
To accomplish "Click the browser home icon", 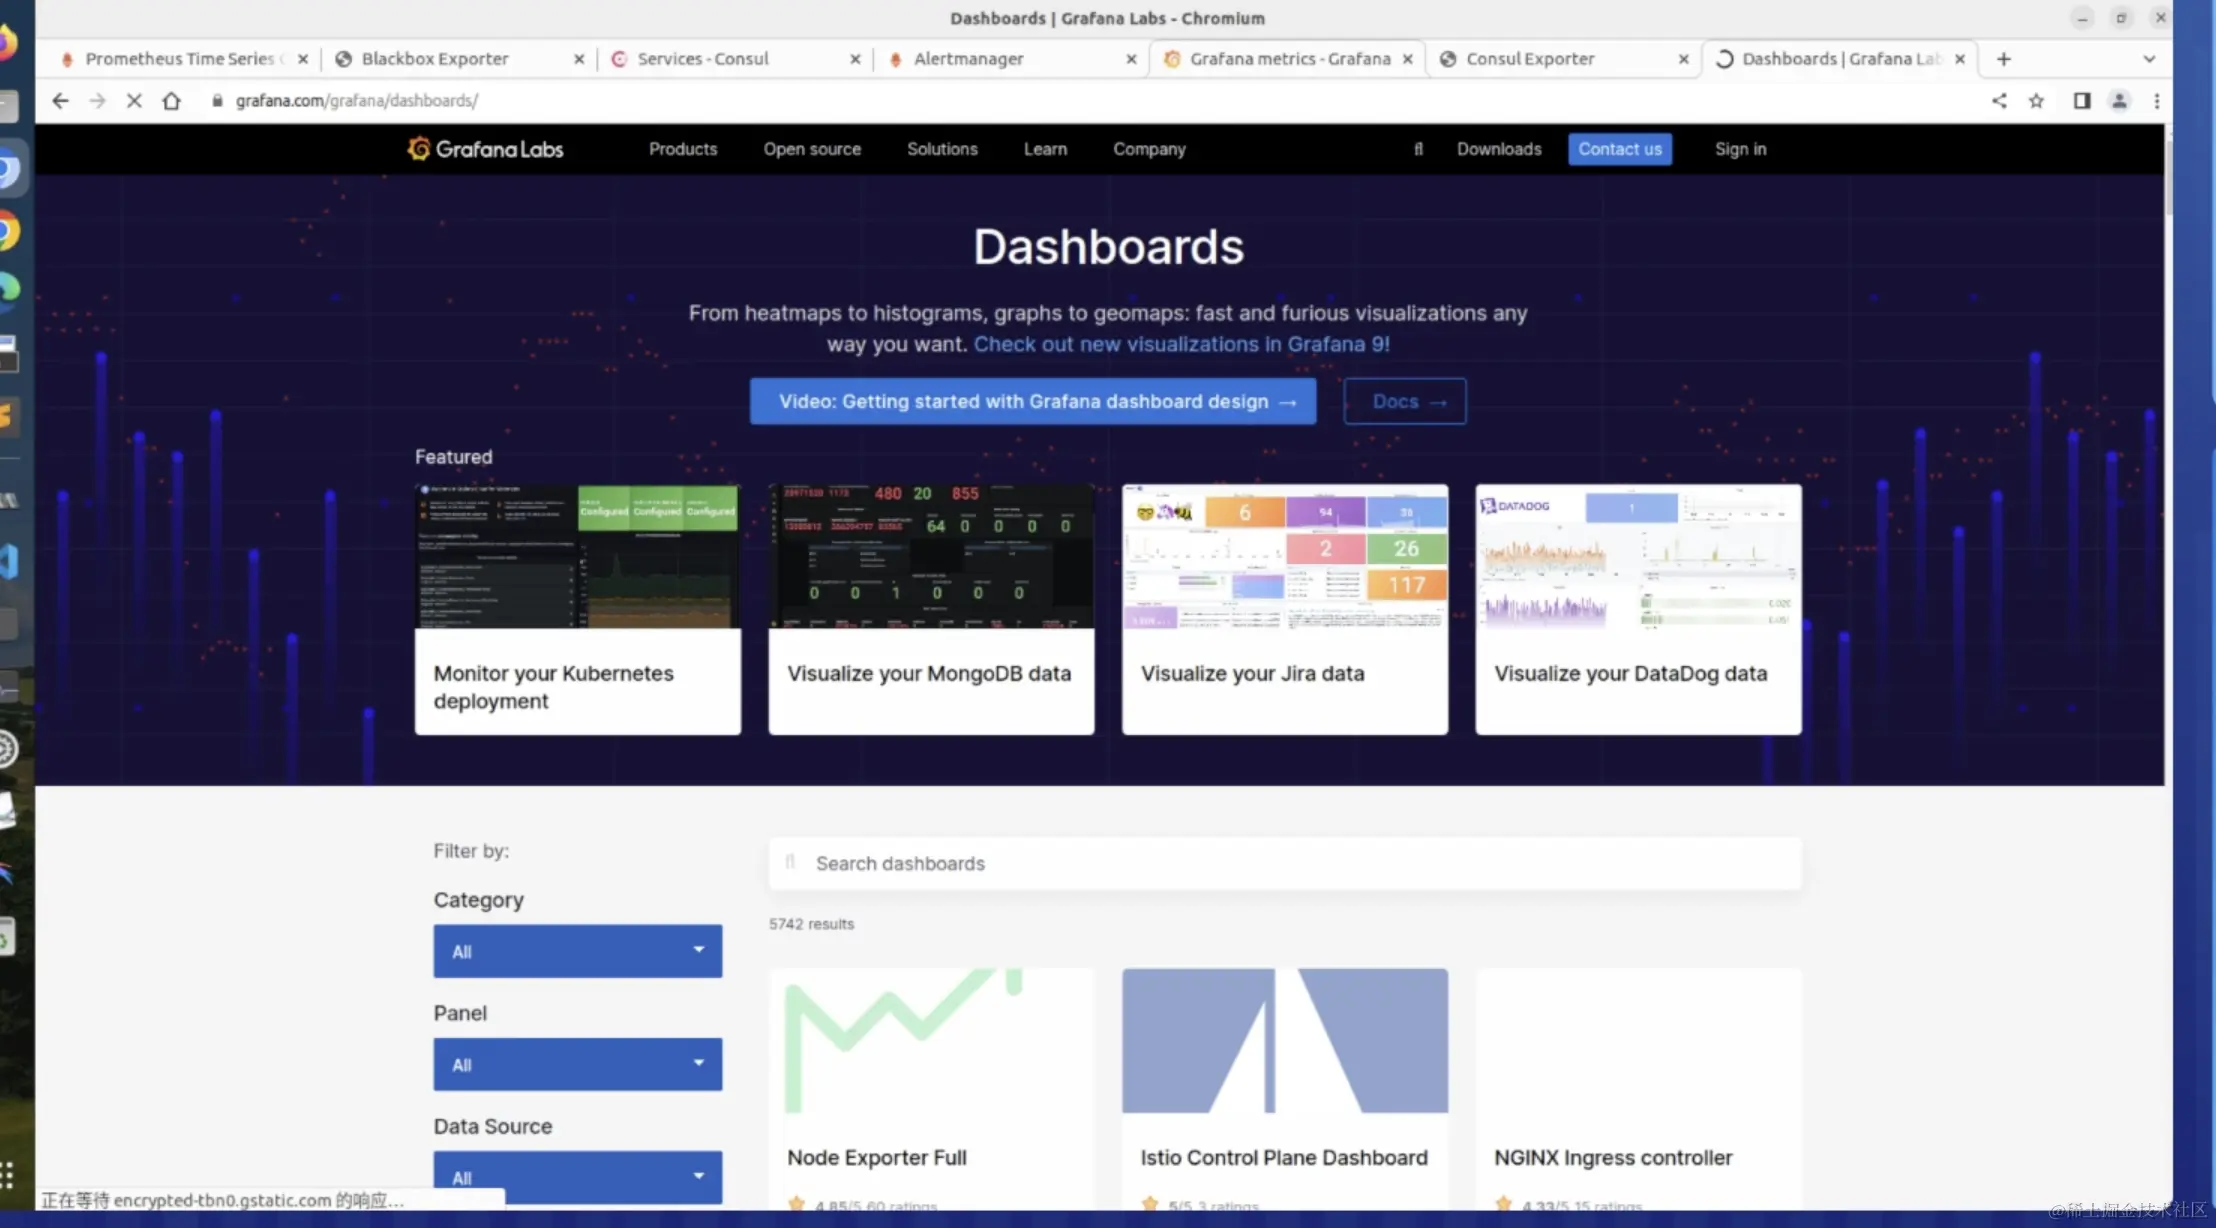I will pos(172,101).
